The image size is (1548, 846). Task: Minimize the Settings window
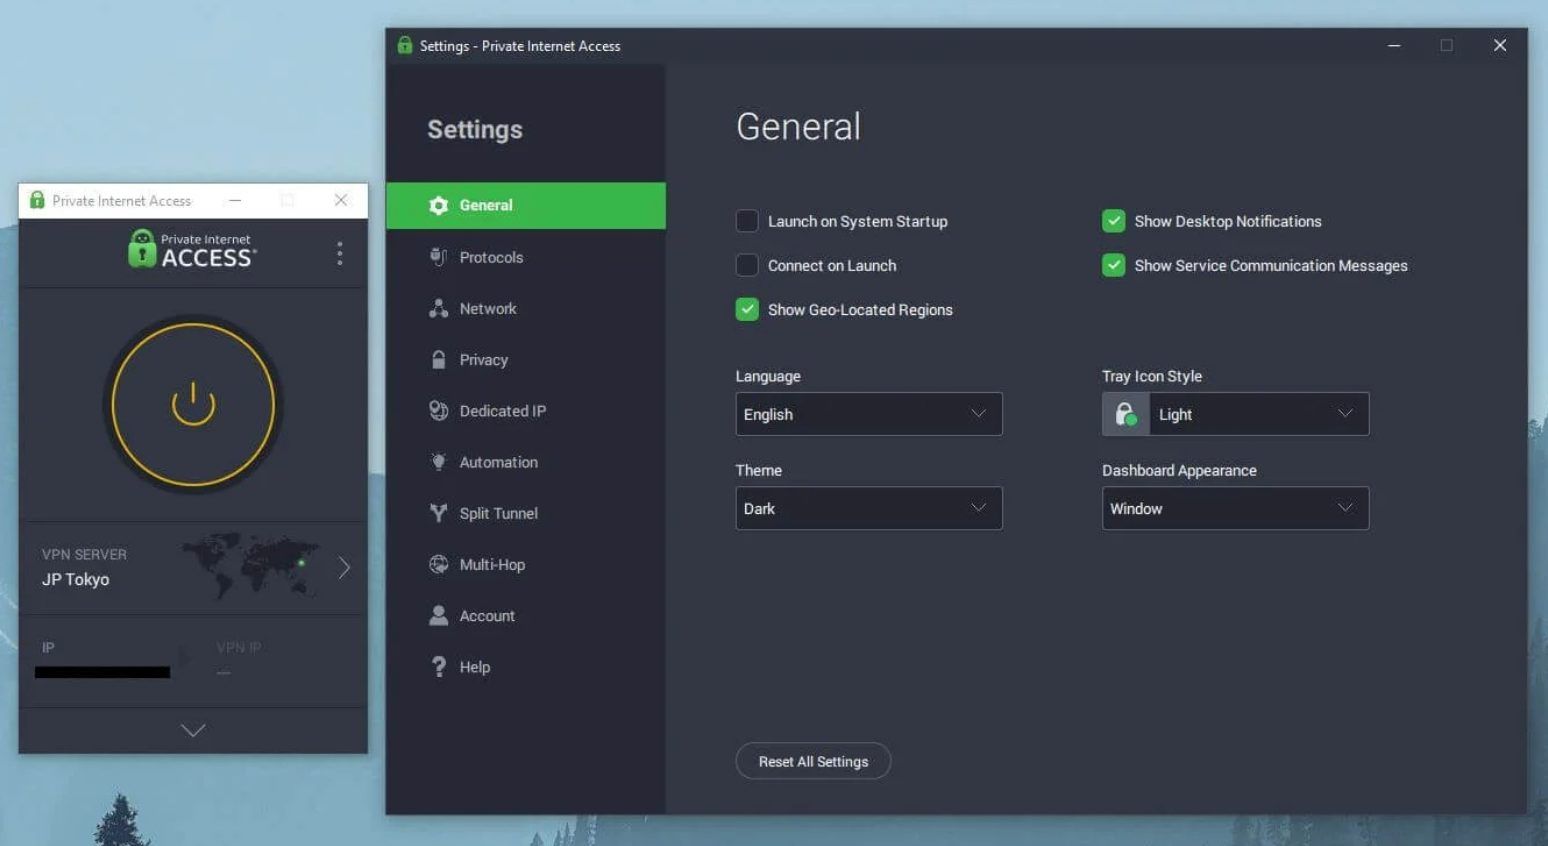(1394, 45)
